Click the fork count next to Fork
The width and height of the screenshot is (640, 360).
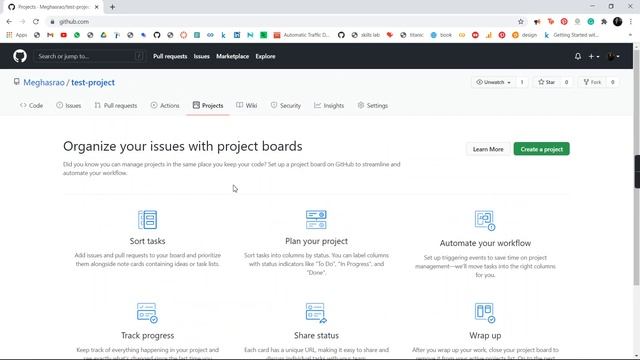pos(612,82)
